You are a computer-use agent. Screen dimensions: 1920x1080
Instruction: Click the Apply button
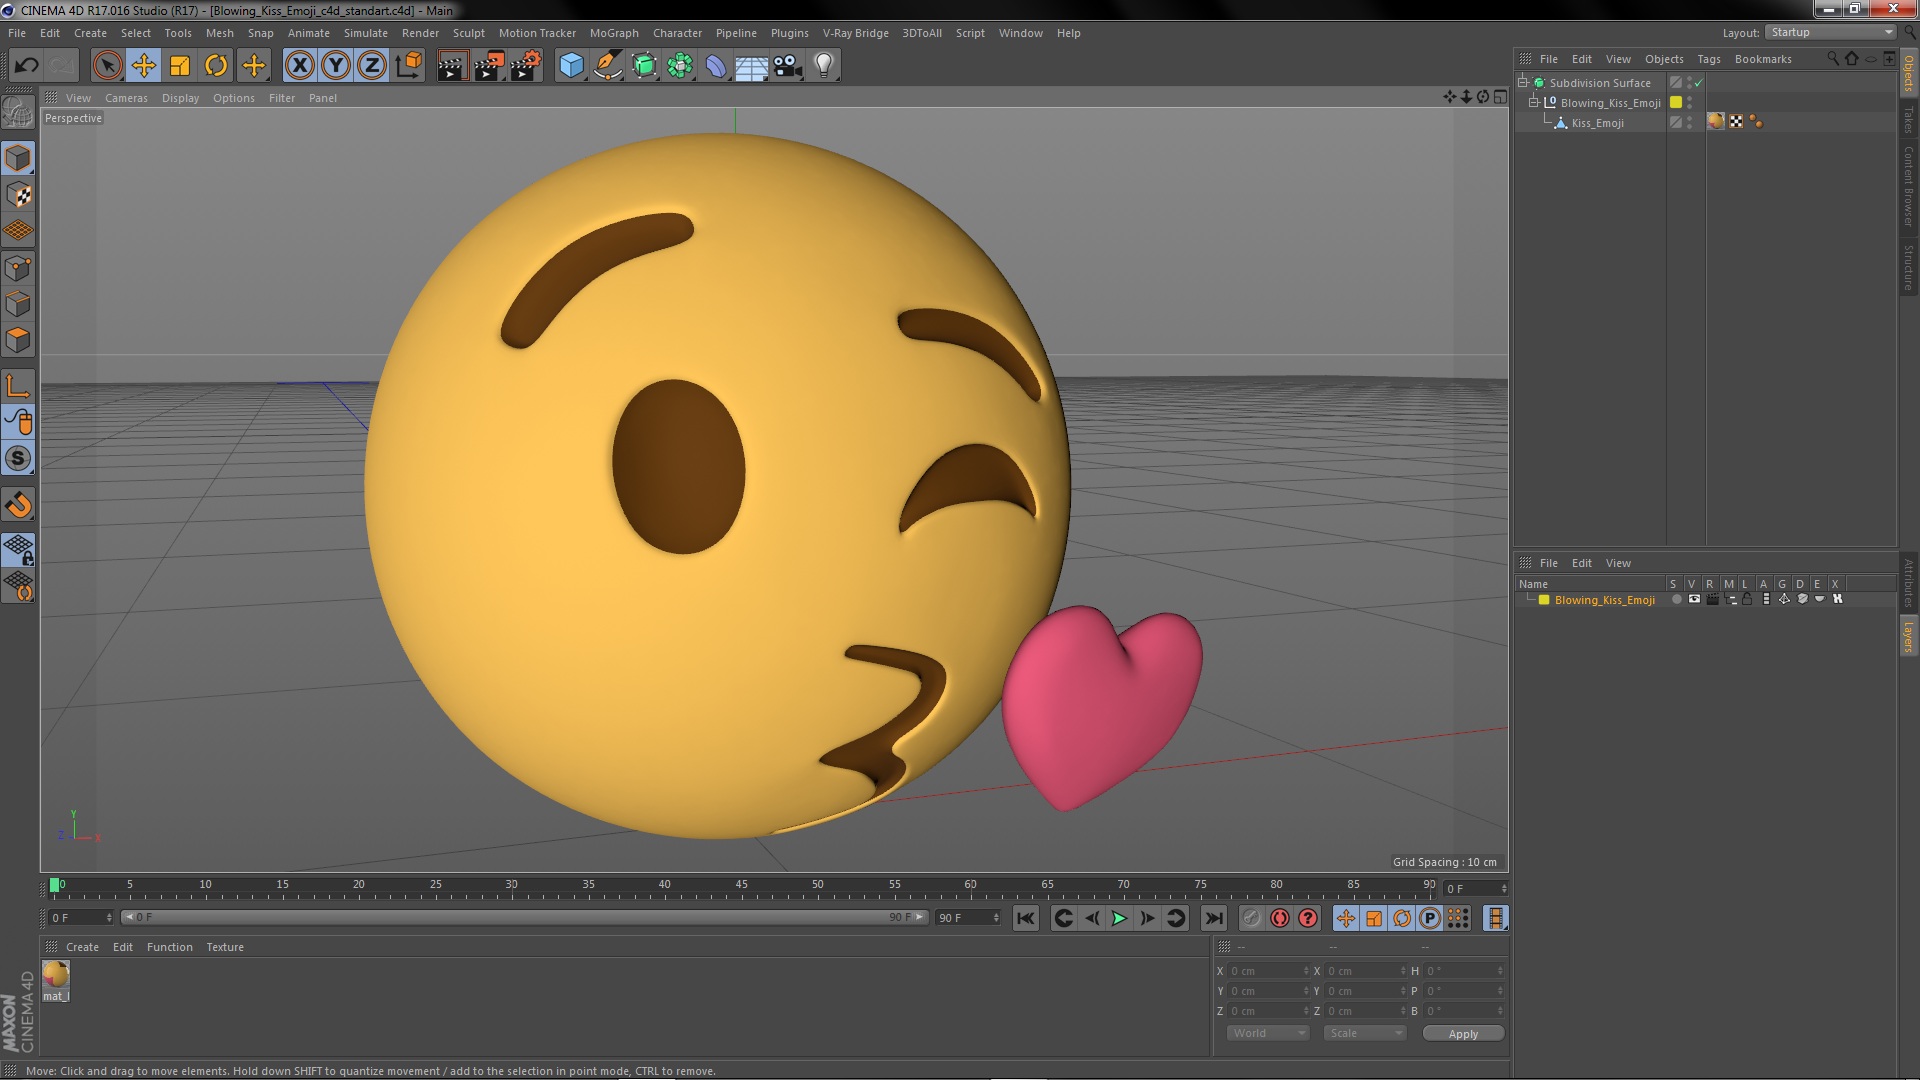[1463, 1033]
